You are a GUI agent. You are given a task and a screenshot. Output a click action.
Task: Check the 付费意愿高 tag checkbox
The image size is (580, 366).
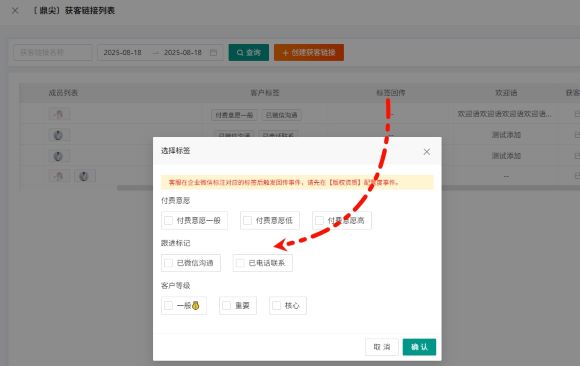[319, 221]
